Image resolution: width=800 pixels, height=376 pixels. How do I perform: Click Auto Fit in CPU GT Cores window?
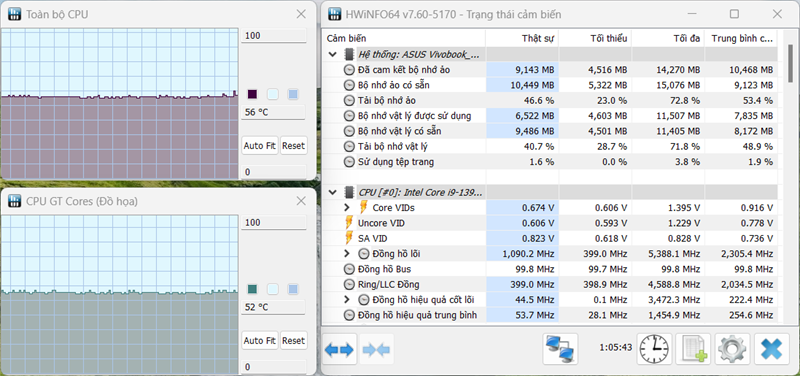point(260,340)
